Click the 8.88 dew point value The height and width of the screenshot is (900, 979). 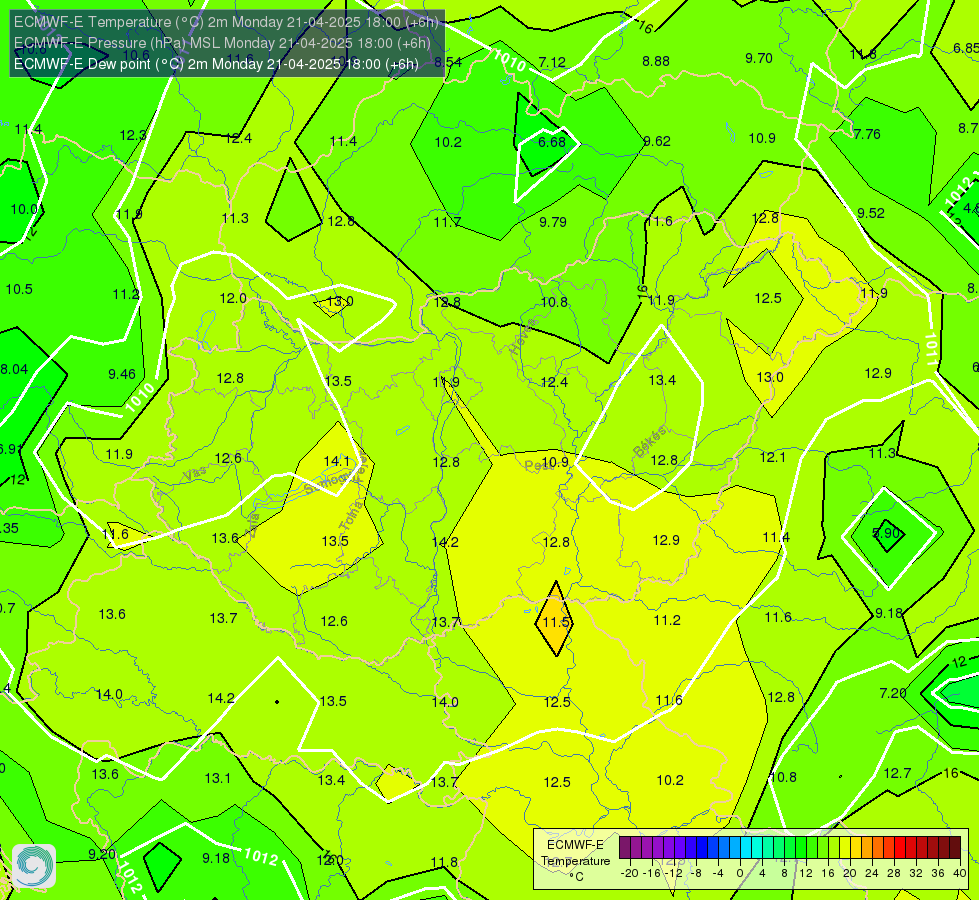656,61
